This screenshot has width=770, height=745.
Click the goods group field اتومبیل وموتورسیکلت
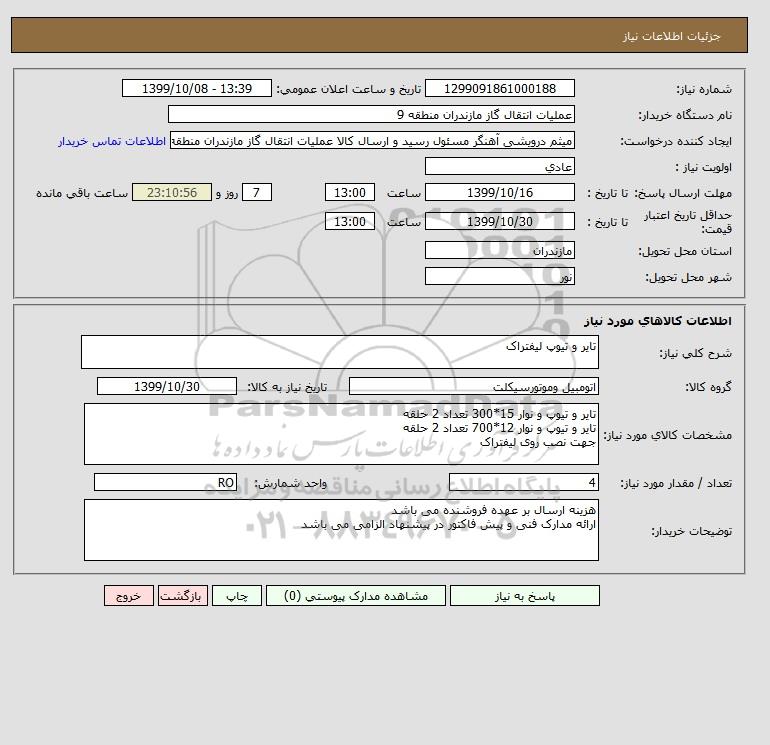point(473,386)
